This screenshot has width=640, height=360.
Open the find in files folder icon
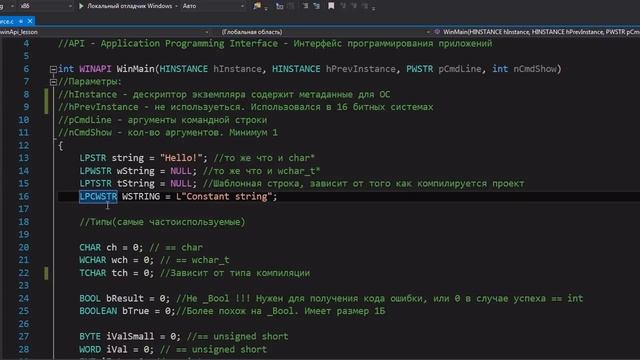tap(257, 6)
